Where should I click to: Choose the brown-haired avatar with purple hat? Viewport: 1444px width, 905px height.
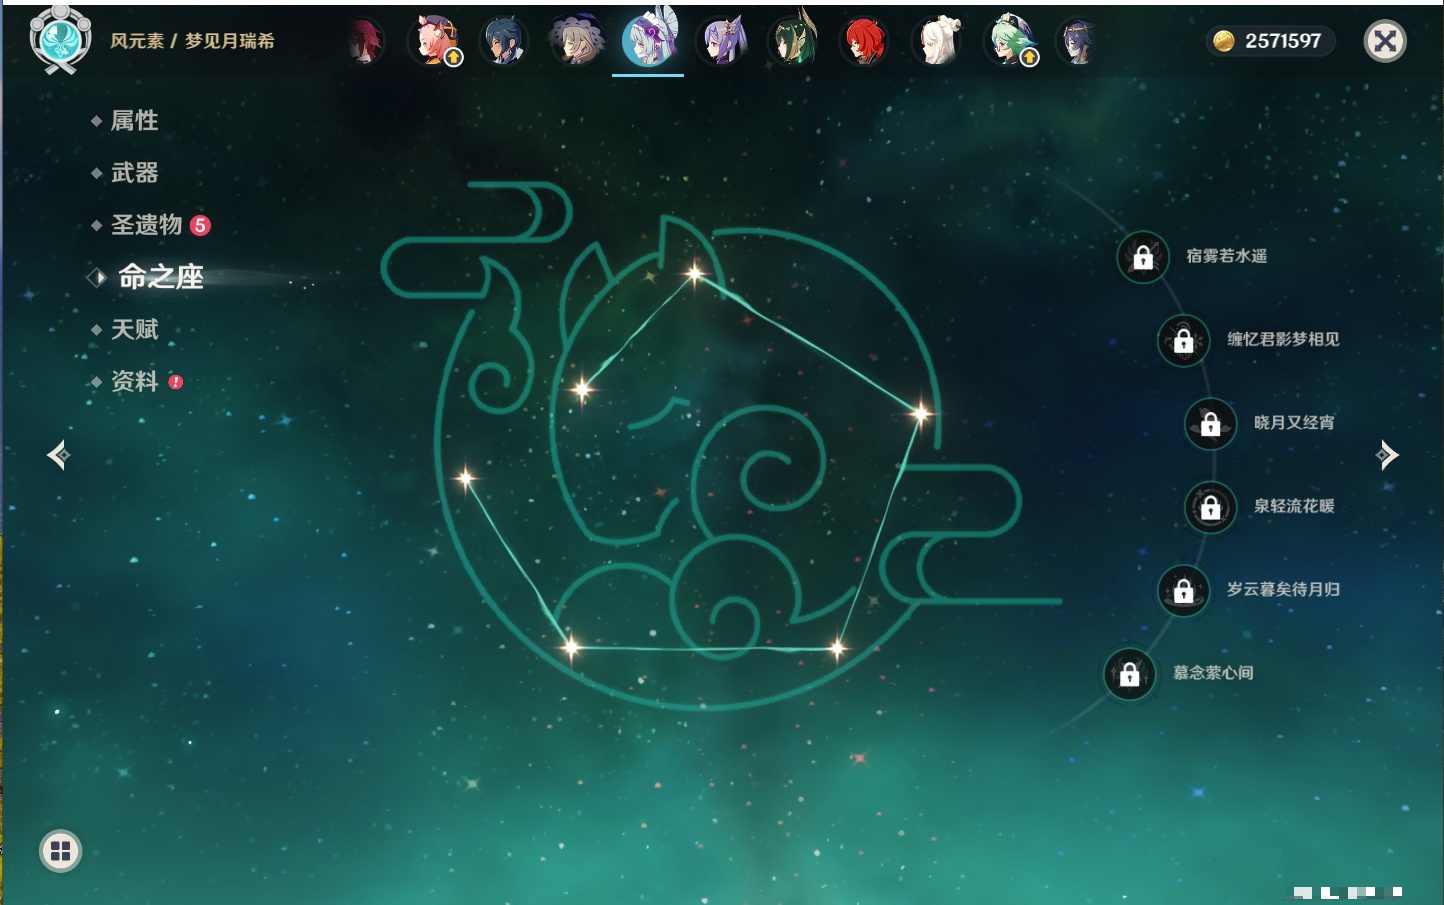click(x=577, y=41)
